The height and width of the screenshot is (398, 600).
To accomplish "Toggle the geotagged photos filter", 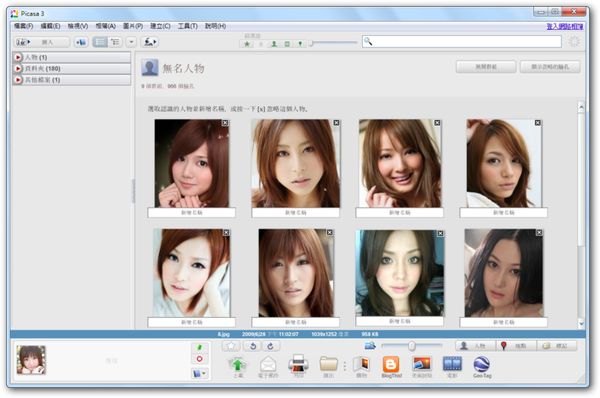I will coord(300,44).
